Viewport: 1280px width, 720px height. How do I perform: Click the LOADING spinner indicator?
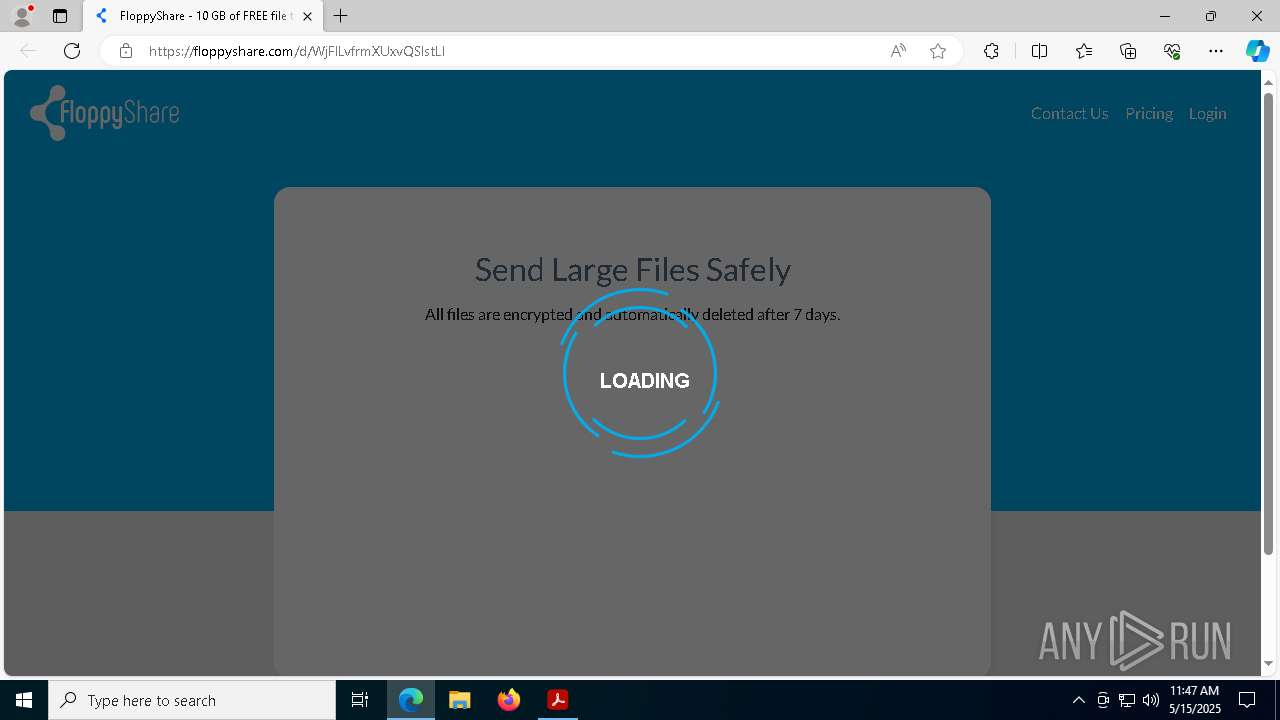[x=641, y=374]
